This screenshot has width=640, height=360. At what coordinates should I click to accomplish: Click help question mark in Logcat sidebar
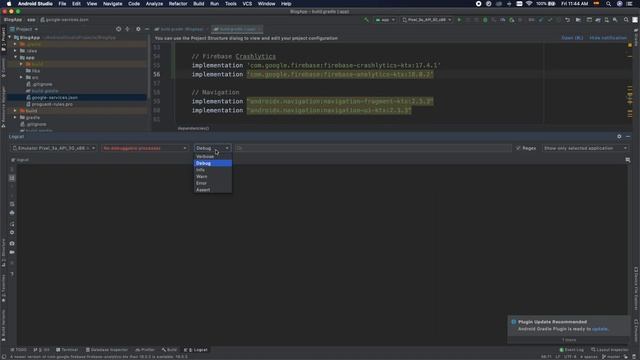[x=12, y=274]
